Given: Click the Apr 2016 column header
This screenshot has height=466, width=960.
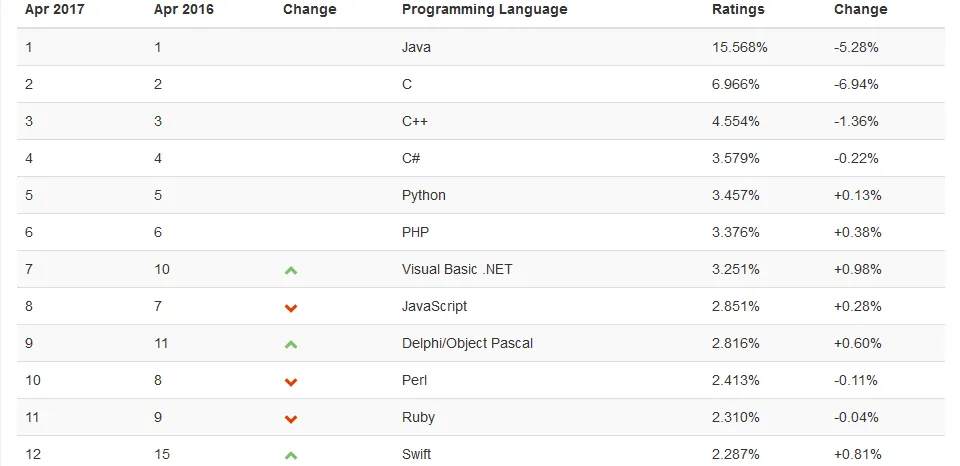Looking at the screenshot, I should [182, 9].
